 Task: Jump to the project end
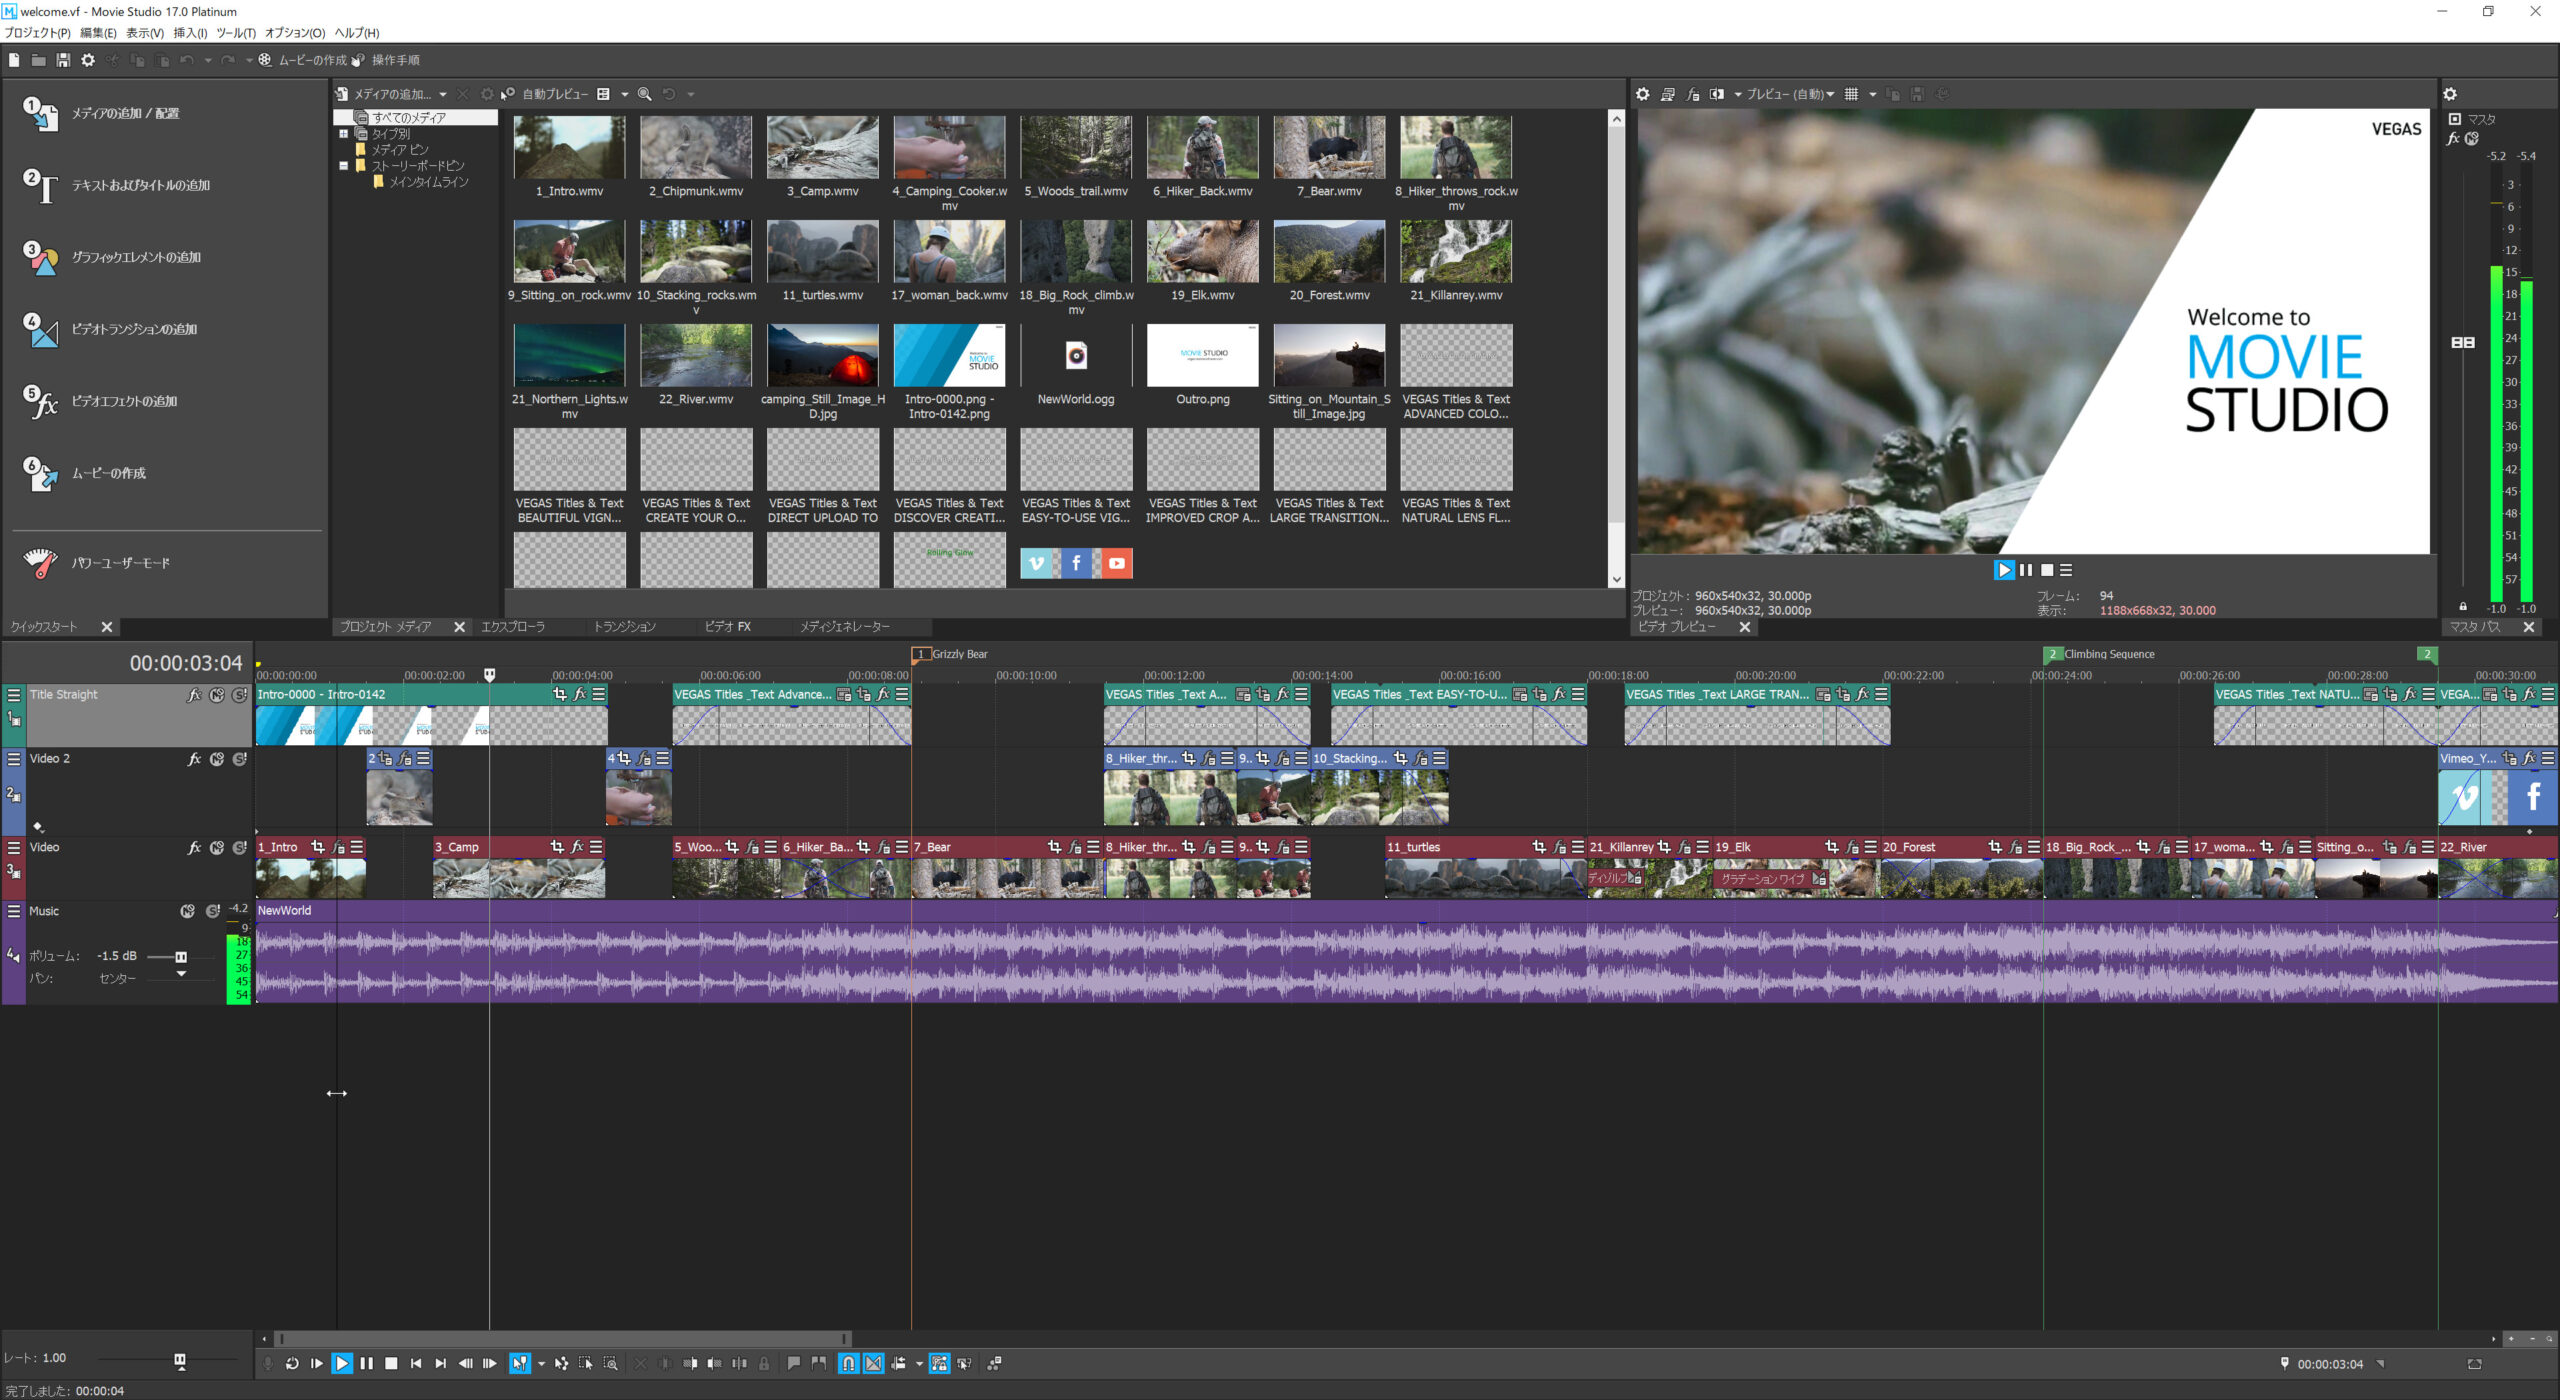(x=440, y=1363)
